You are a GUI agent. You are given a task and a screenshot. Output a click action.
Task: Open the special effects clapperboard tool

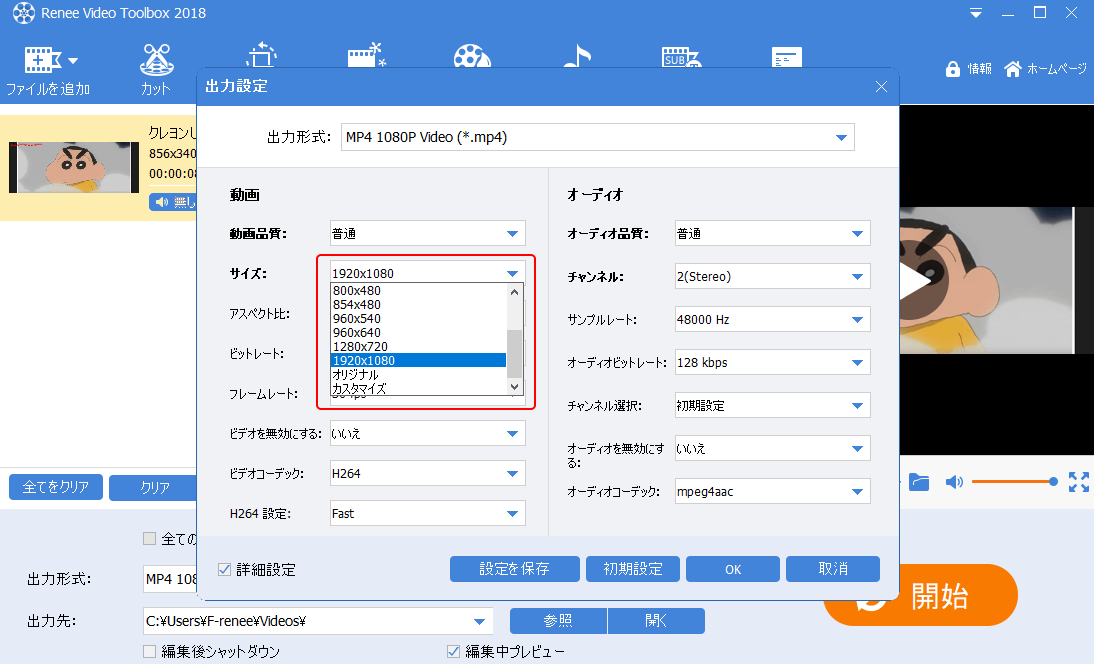pyautogui.click(x=367, y=55)
